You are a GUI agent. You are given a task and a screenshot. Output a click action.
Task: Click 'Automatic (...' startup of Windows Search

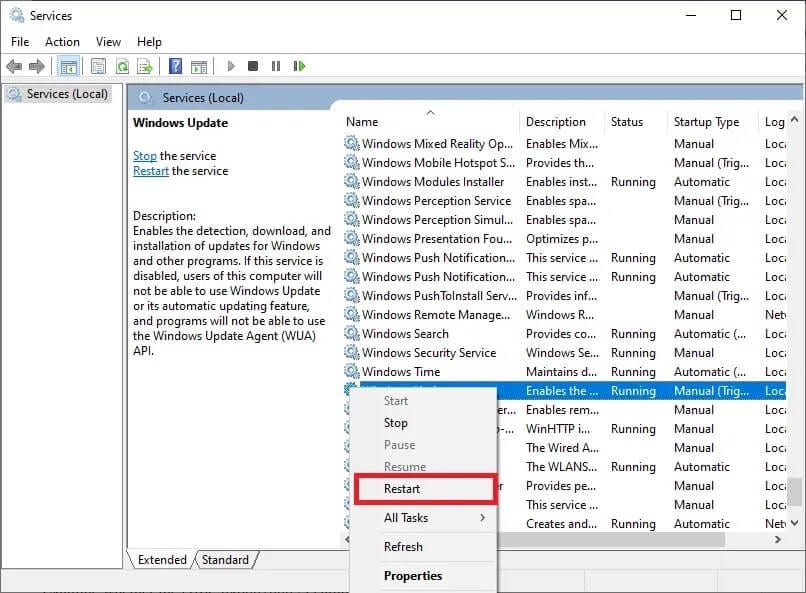click(710, 333)
